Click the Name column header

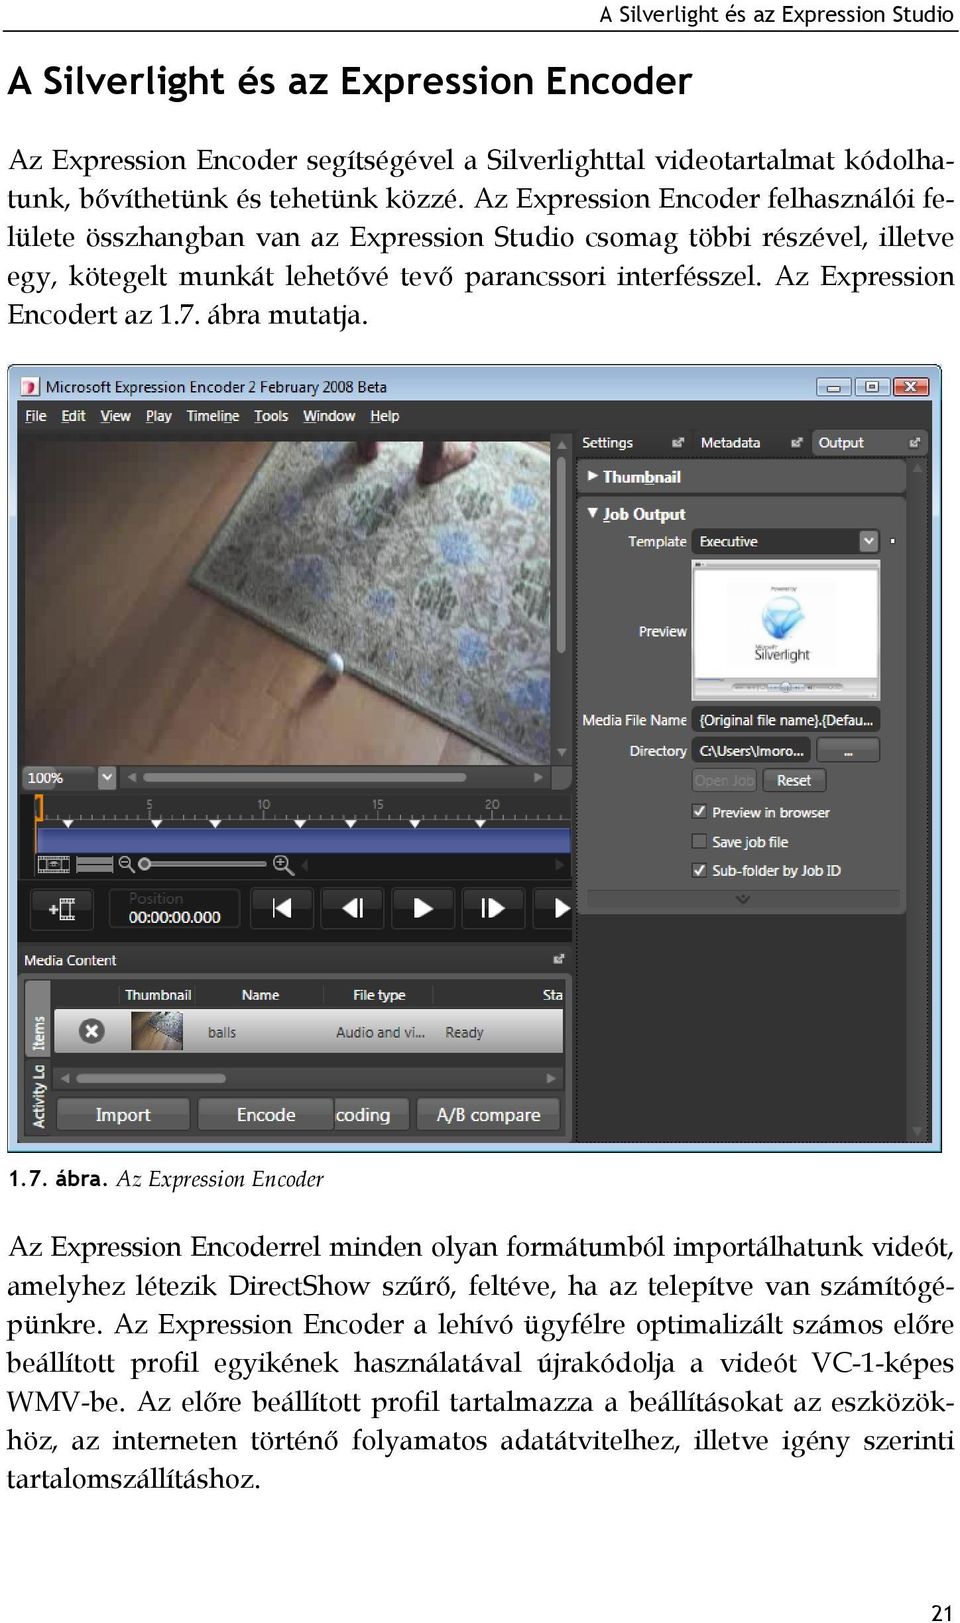[260, 995]
